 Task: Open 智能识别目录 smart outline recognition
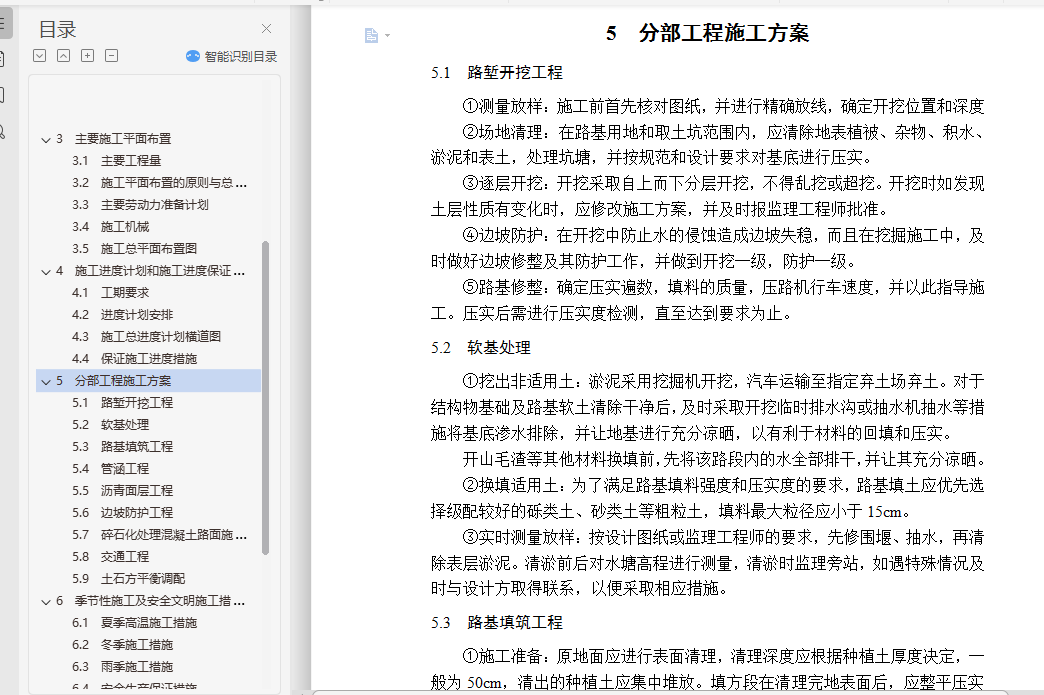pyautogui.click(x=232, y=57)
